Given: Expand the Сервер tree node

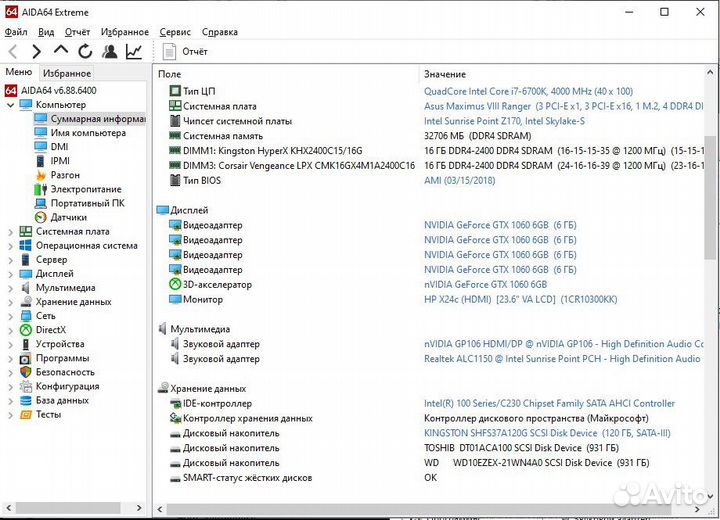Looking at the screenshot, I should point(11,260).
